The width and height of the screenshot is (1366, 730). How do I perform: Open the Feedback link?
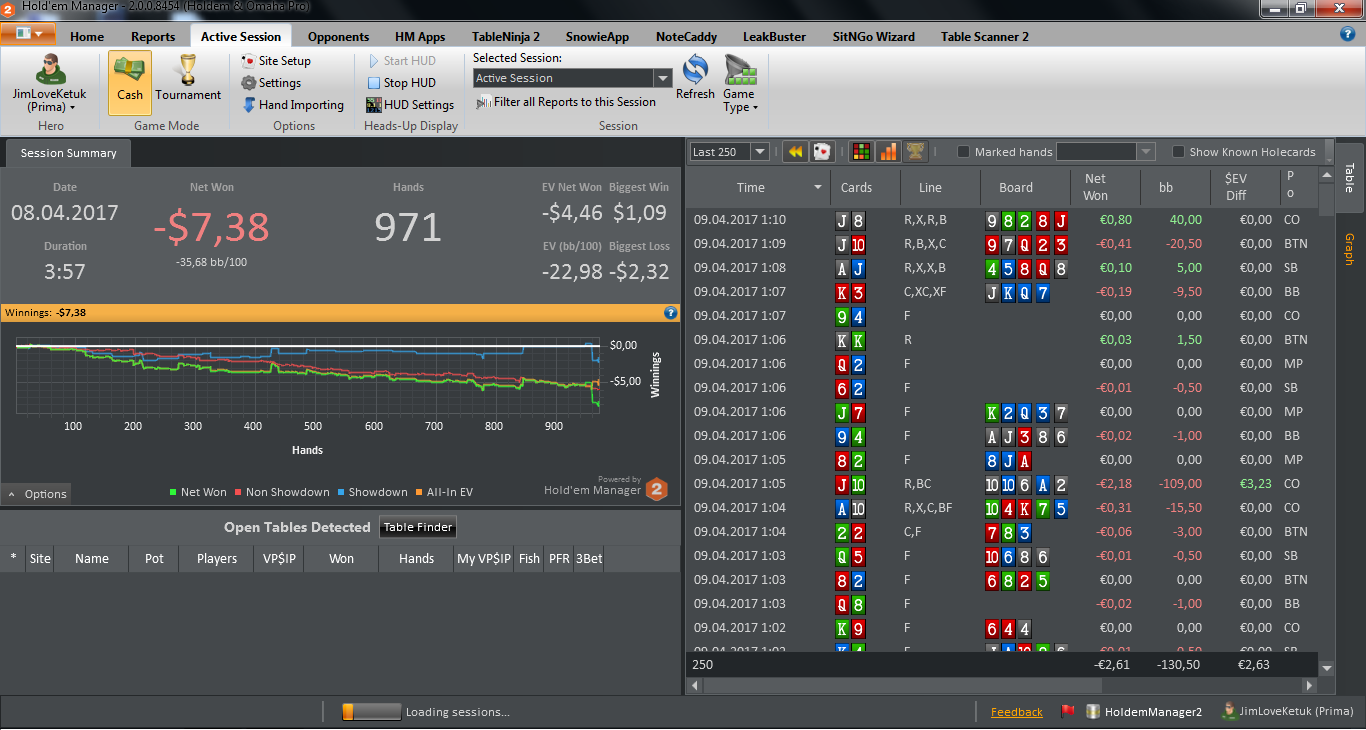pyautogui.click(x=1016, y=712)
